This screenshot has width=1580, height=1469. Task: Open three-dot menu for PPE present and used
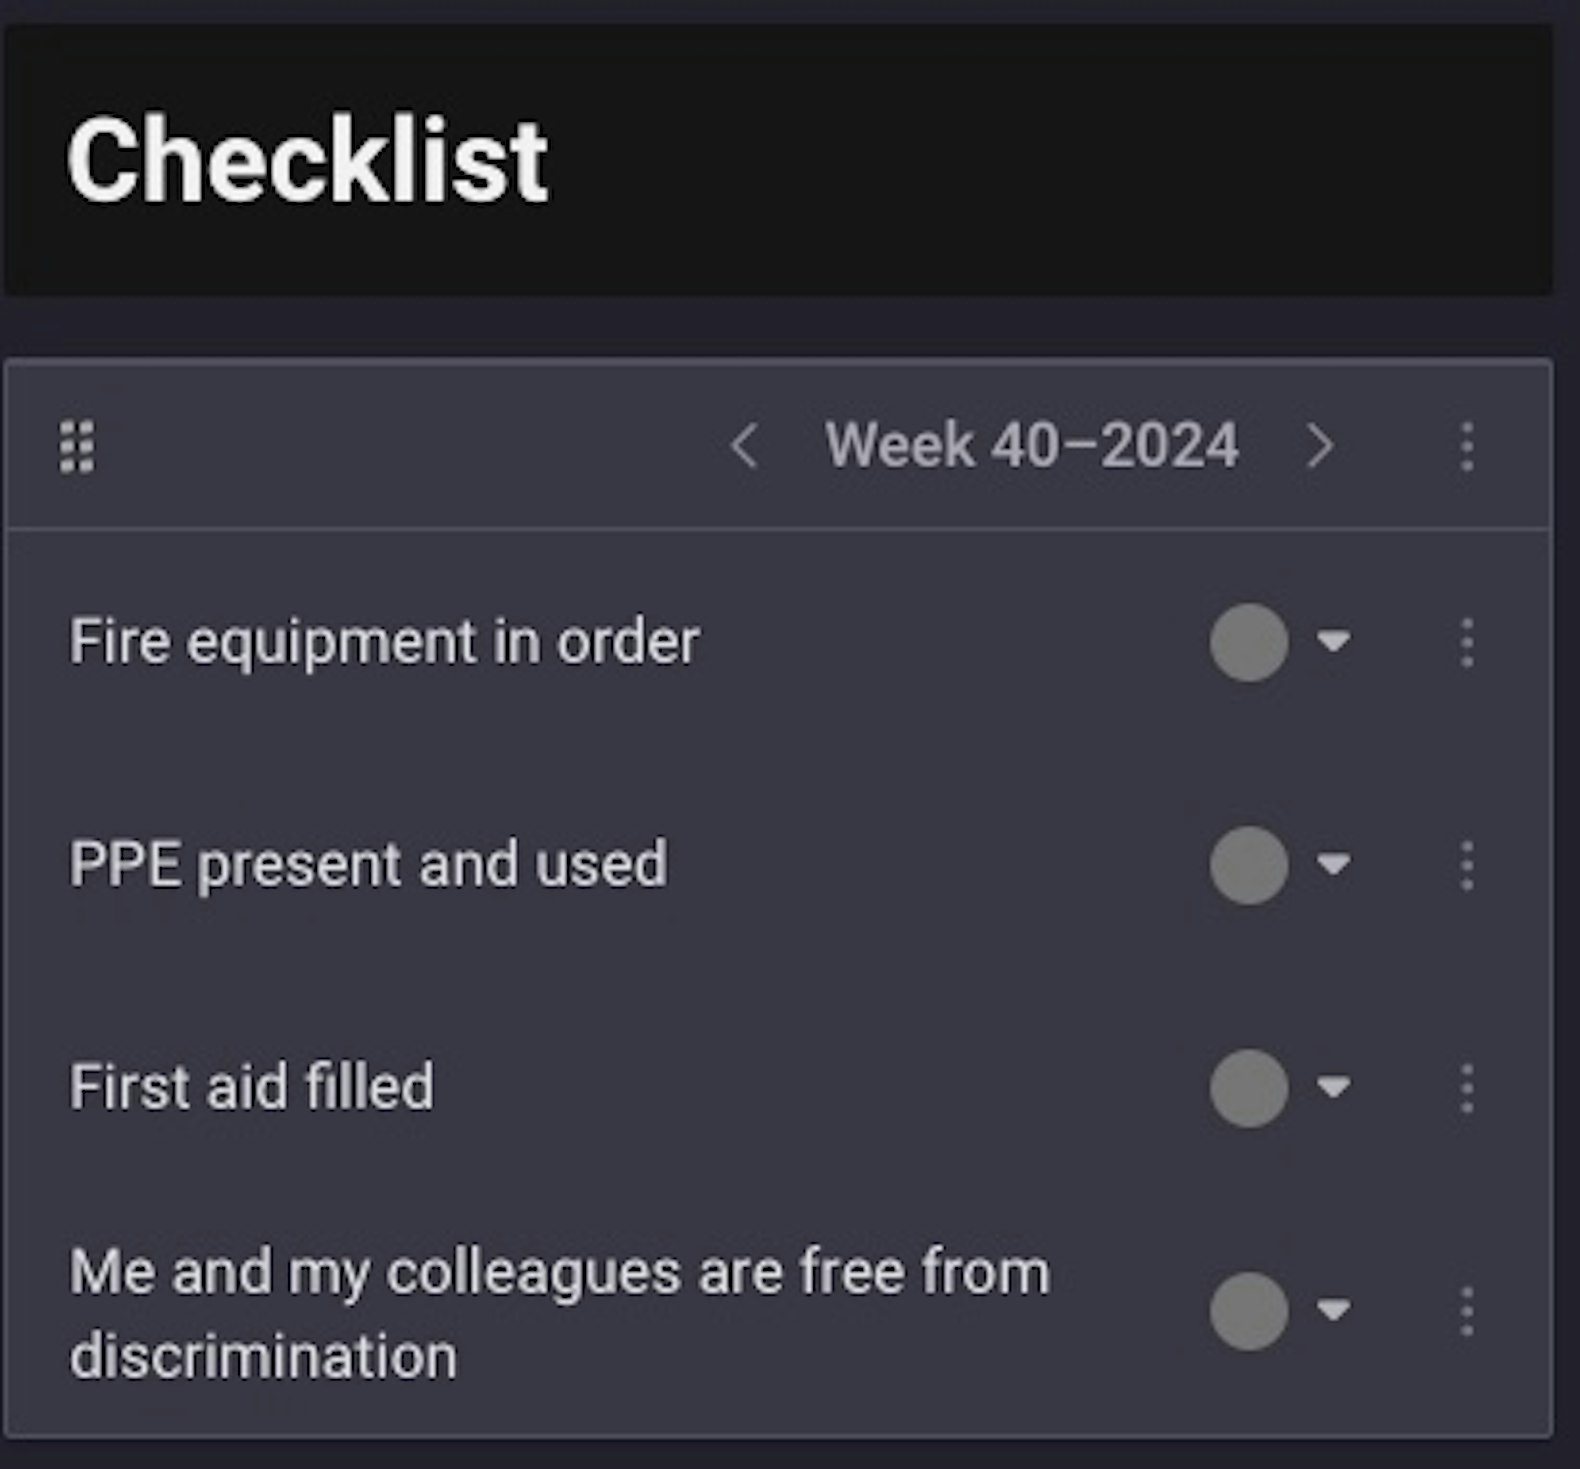coord(1467,865)
